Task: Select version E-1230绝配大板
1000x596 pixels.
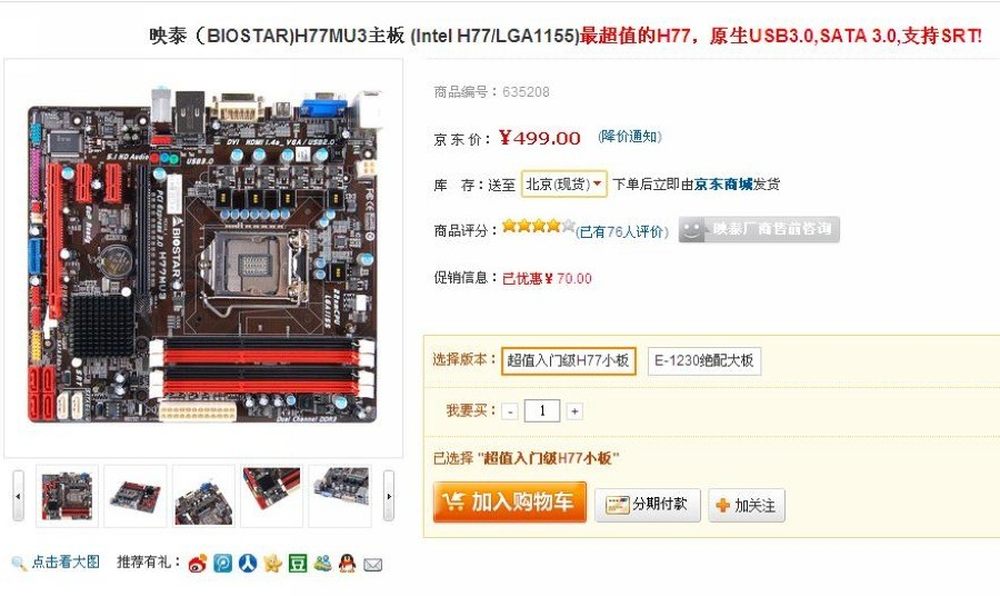Action: [704, 361]
